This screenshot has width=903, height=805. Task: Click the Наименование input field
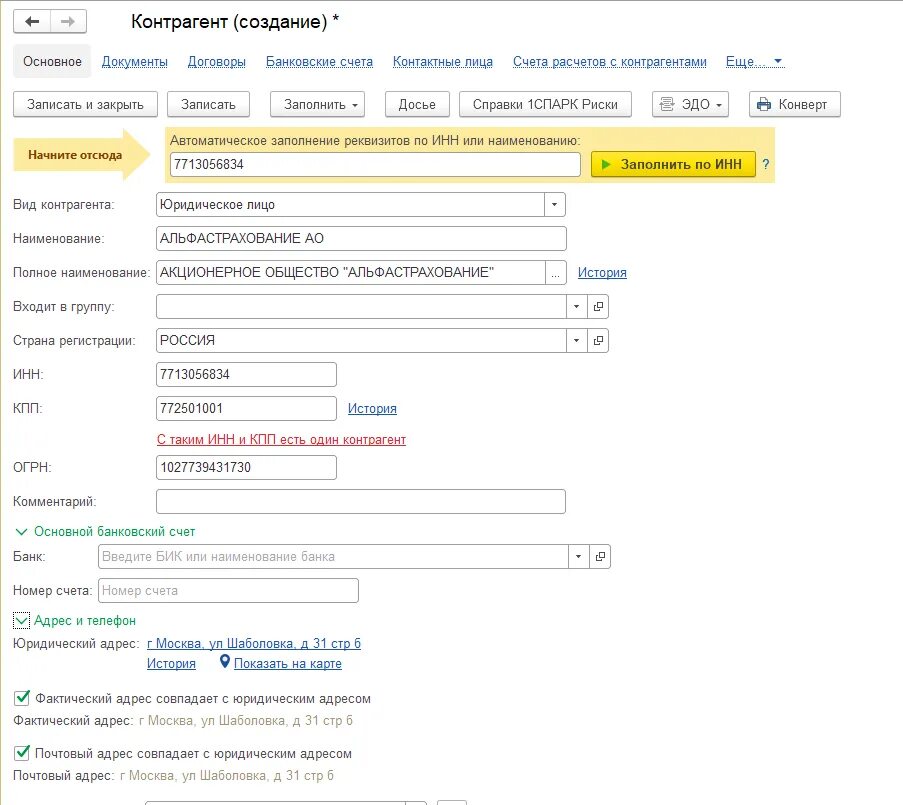[361, 238]
